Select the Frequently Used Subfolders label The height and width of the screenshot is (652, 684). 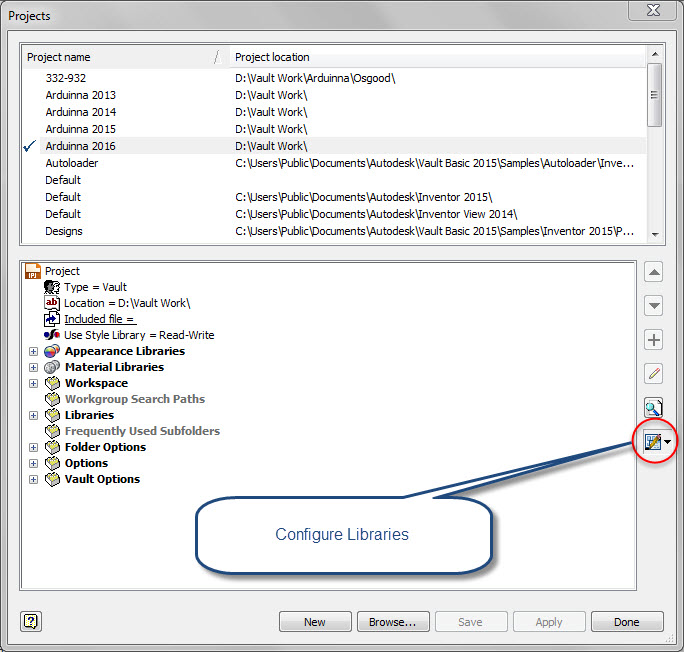pos(142,431)
